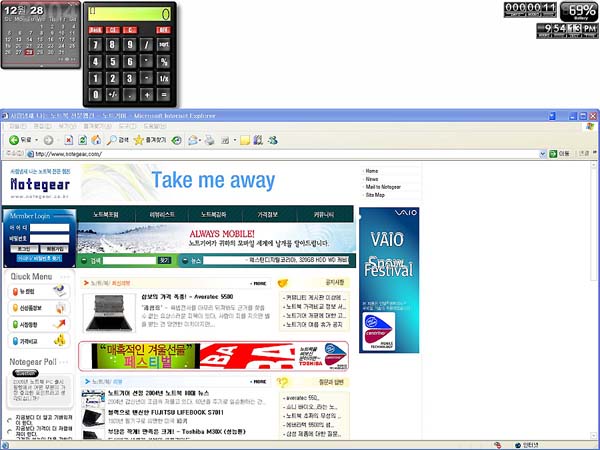Open History with the green clock-arrow icon
600x450 pixels.
point(176,140)
